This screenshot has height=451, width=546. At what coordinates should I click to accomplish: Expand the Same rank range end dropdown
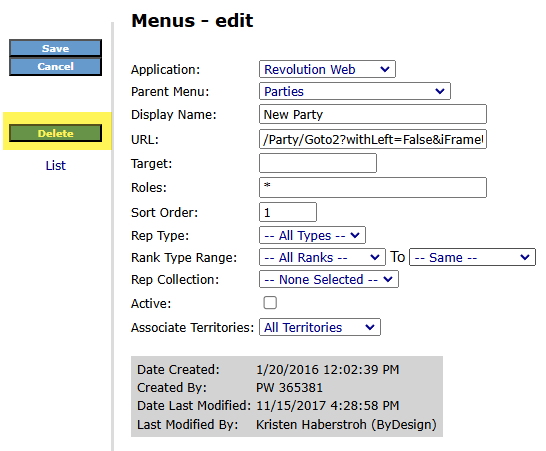[472, 257]
